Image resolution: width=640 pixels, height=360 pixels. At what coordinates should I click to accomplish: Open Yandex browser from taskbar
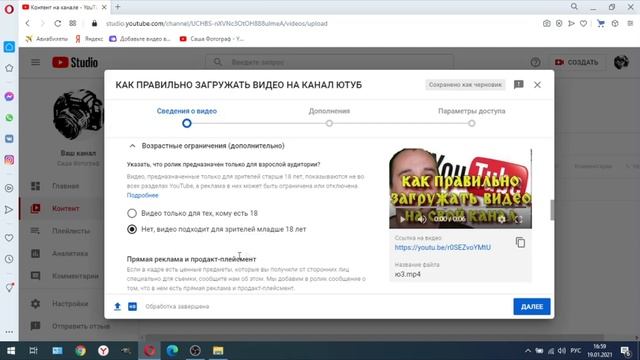pyautogui.click(x=103, y=350)
